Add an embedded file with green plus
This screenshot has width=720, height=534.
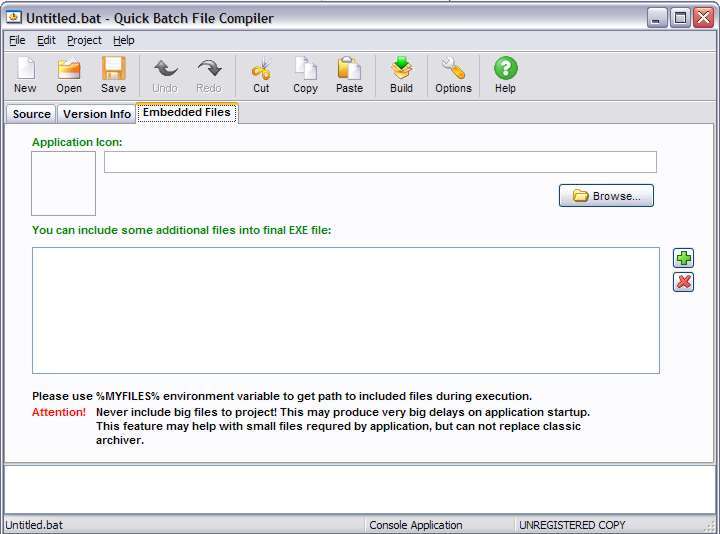point(683,258)
